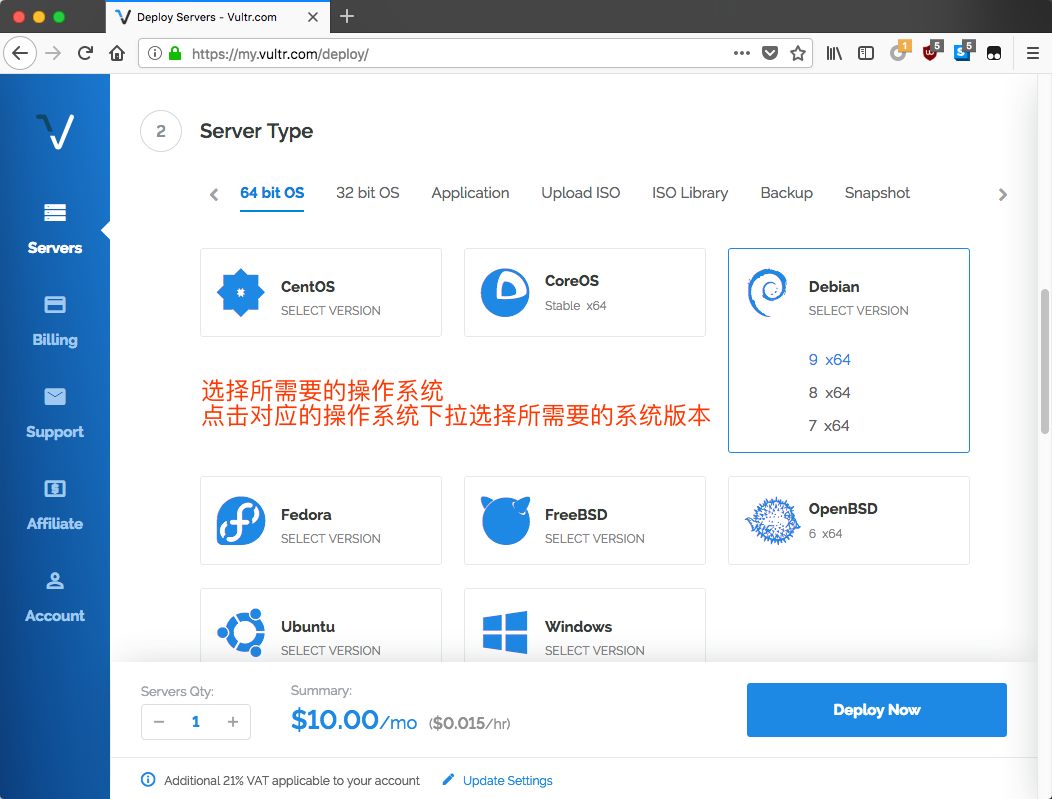Click the page vertical scrollbar
Image resolution: width=1052 pixels, height=799 pixels.
pos(1044,361)
